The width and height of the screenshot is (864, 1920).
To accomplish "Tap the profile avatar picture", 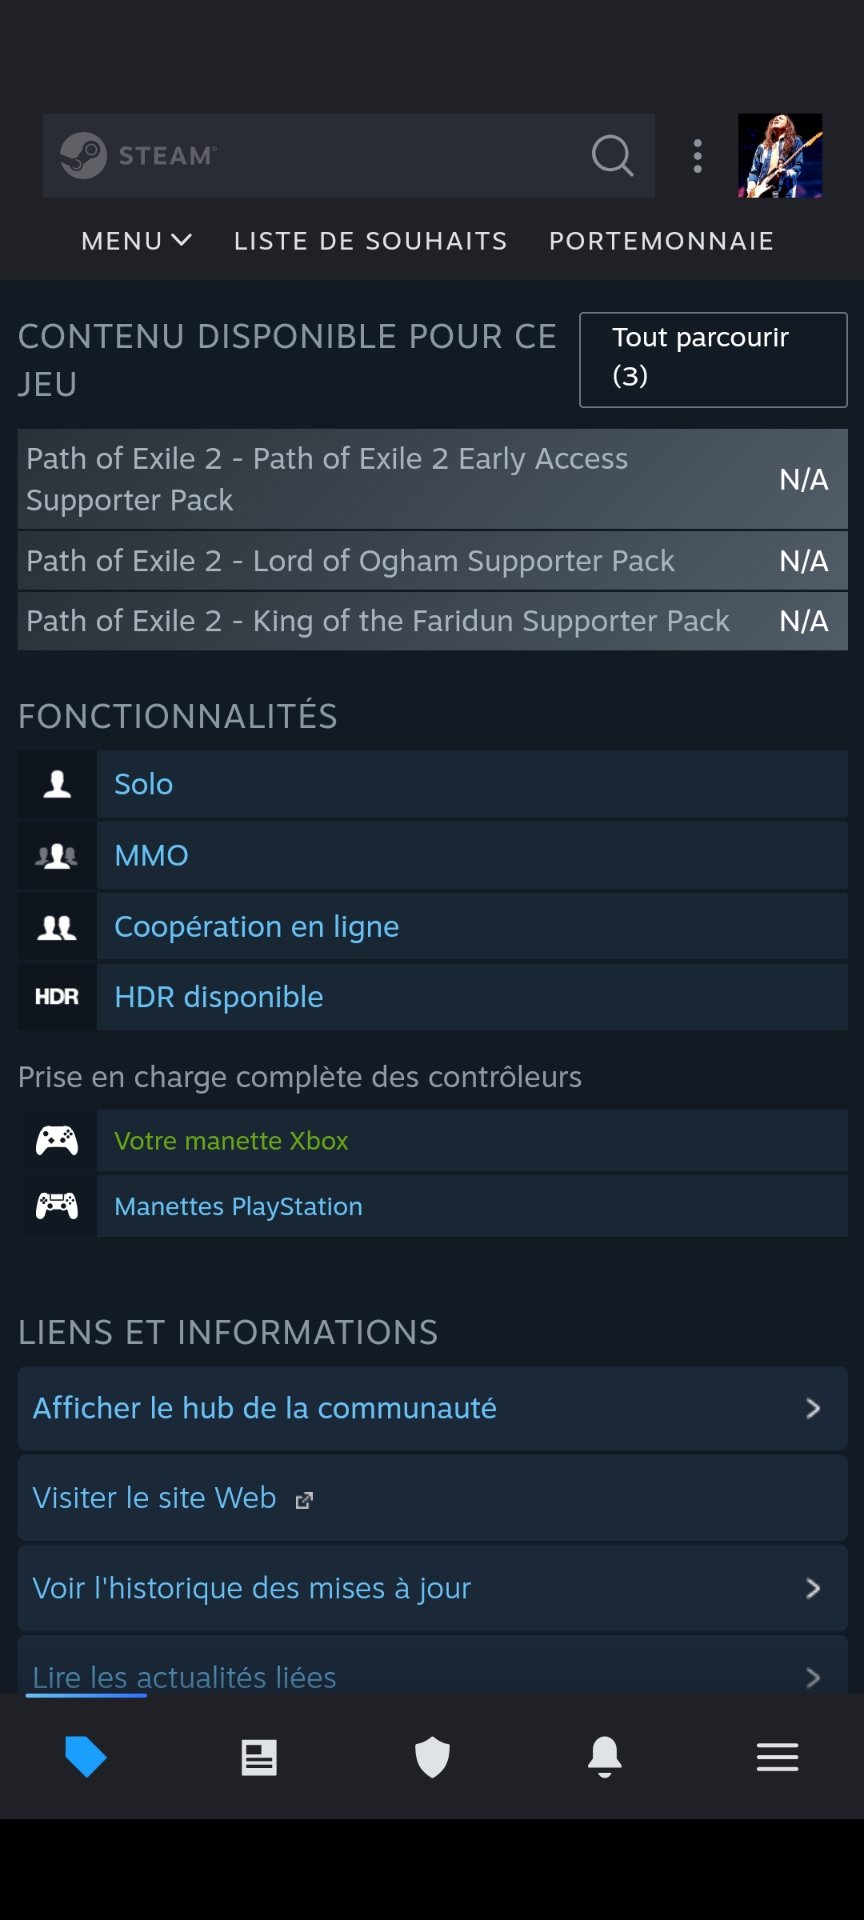I will 780,156.
